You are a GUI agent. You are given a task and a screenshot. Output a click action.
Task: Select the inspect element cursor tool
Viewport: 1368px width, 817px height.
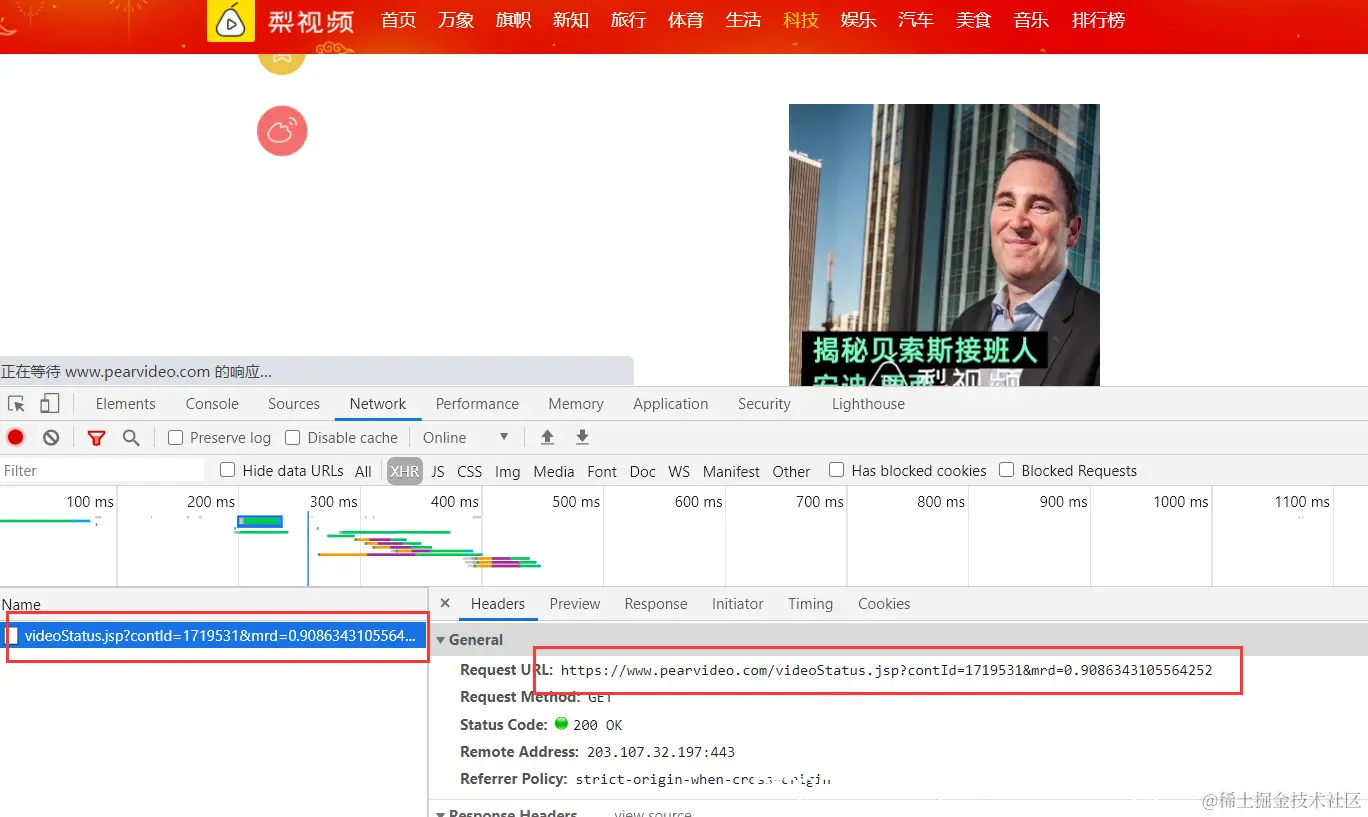(x=16, y=403)
